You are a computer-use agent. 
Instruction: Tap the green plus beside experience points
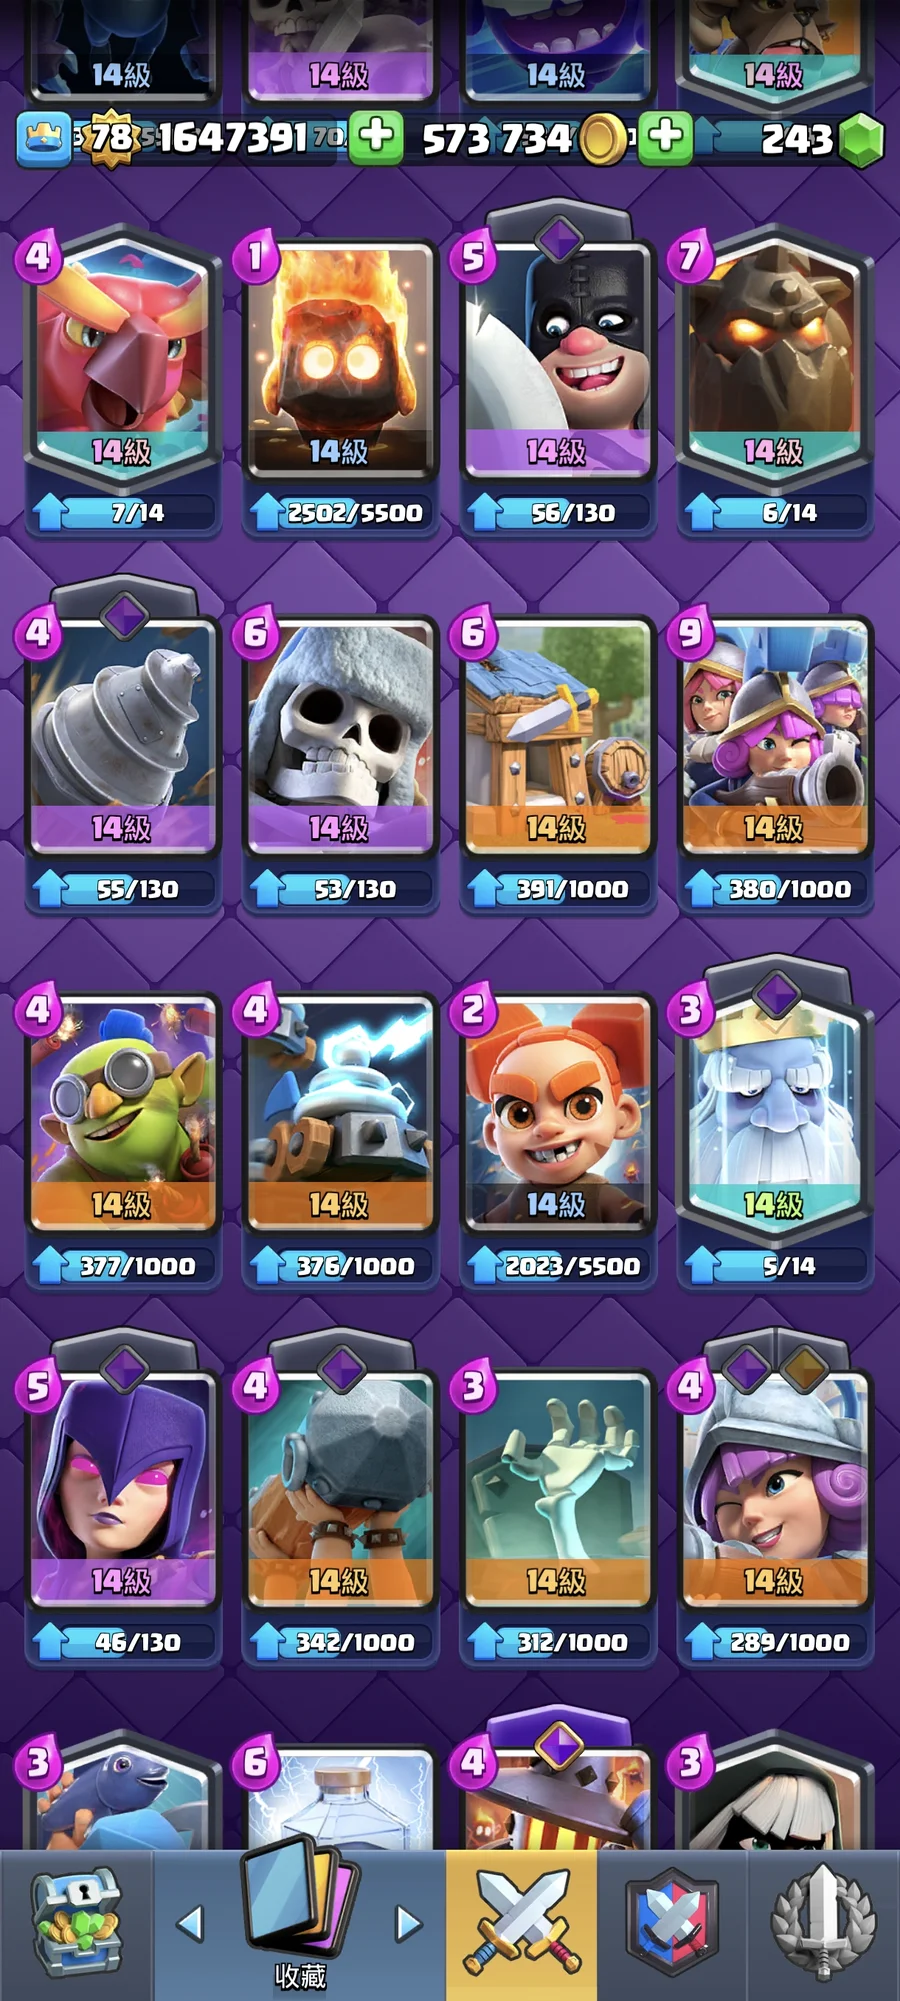(x=376, y=137)
